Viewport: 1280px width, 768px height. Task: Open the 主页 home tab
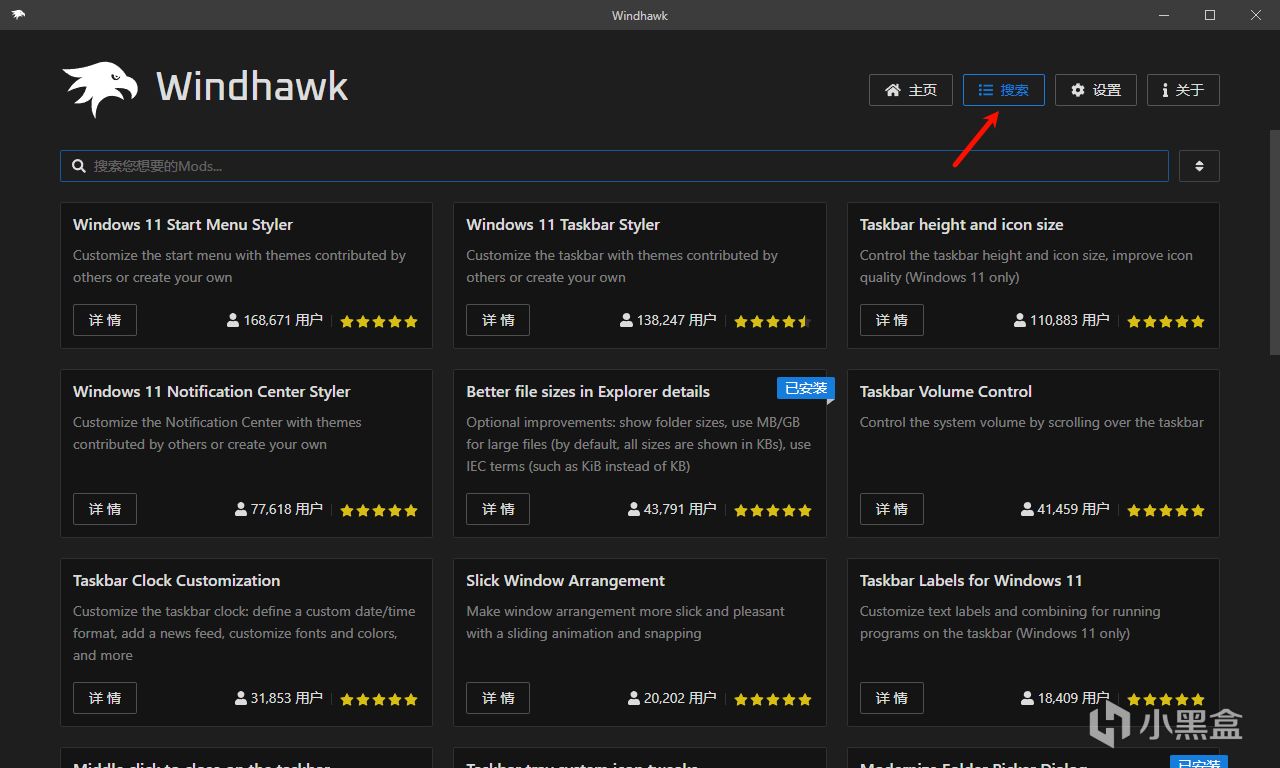910,90
